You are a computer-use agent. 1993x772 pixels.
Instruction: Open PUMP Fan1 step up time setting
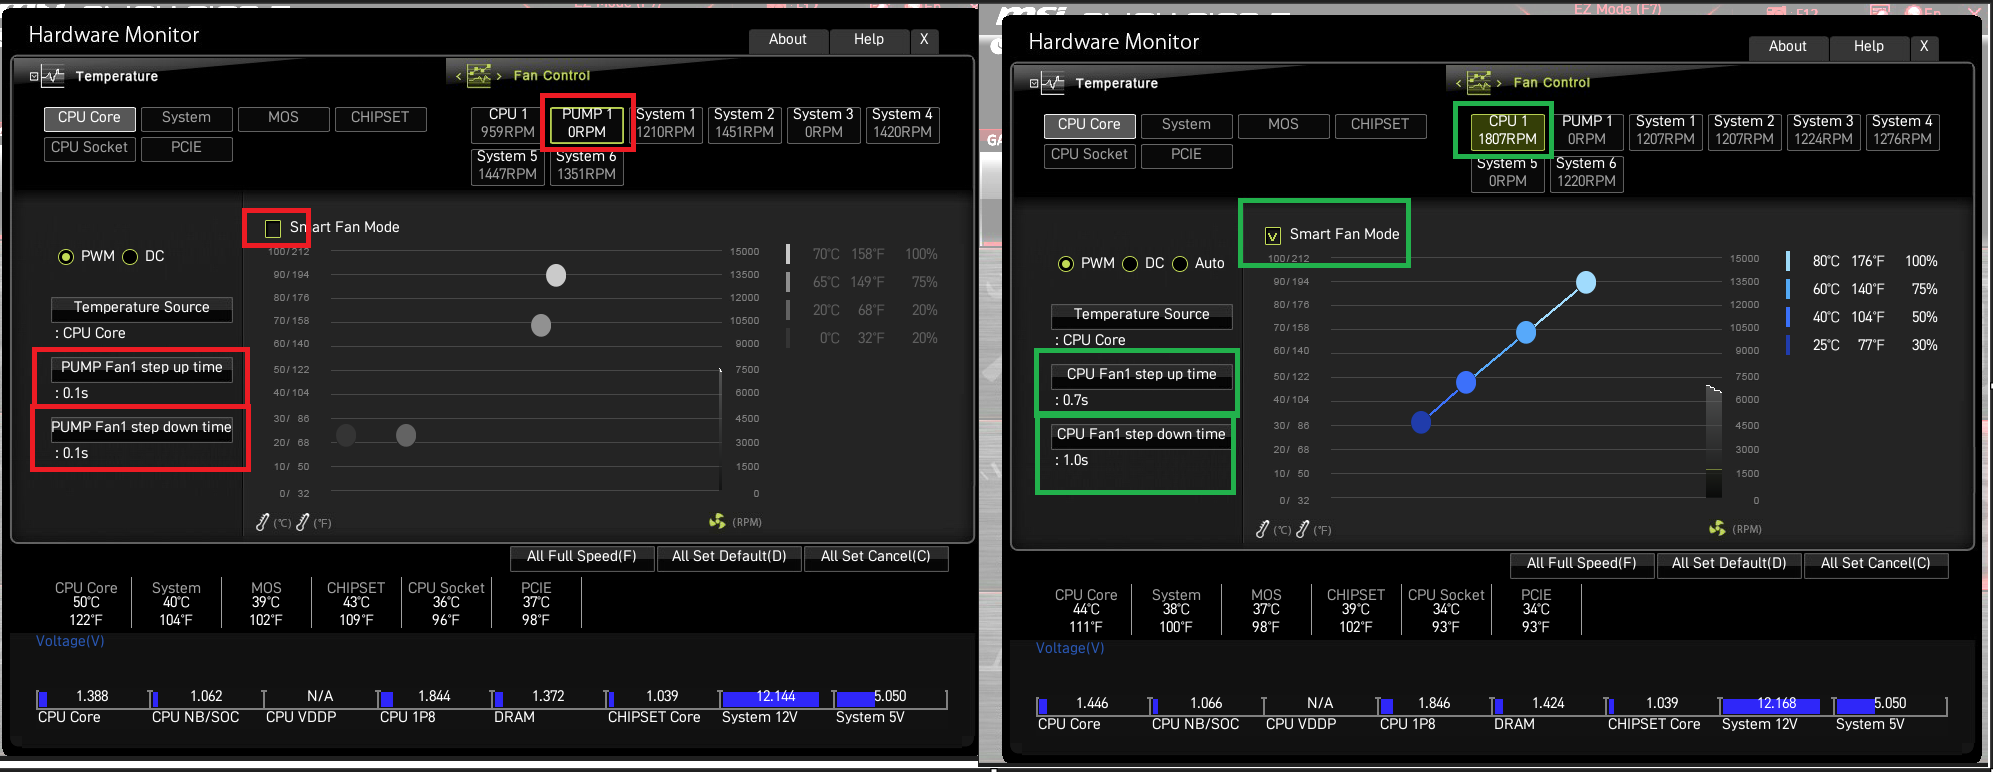click(x=142, y=368)
